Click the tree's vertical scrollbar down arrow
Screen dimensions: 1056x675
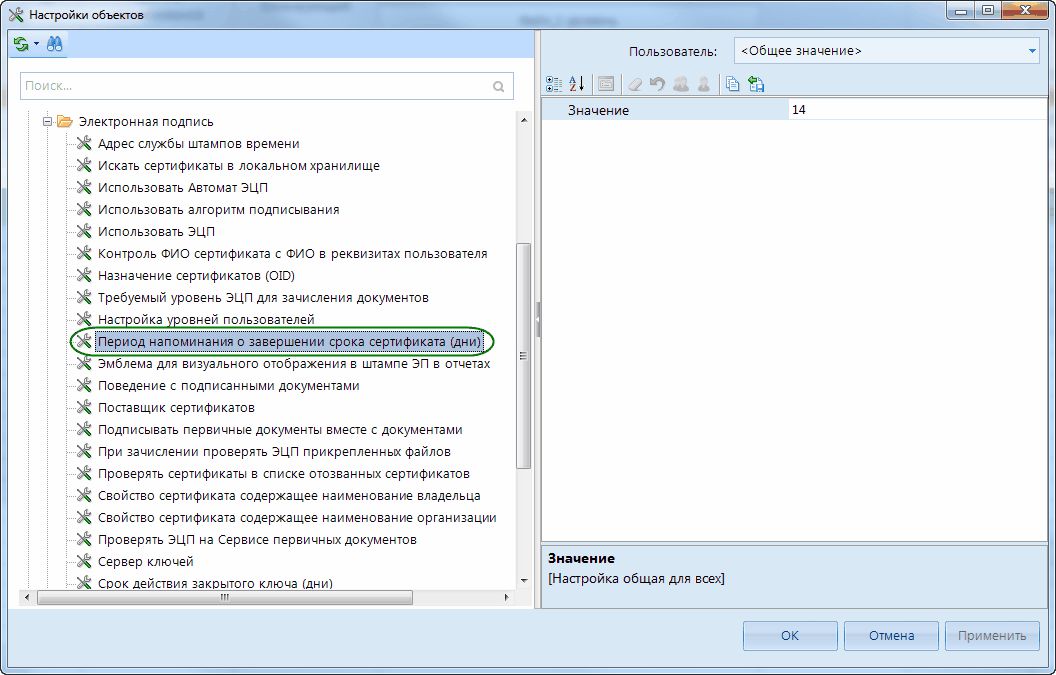pos(523,581)
